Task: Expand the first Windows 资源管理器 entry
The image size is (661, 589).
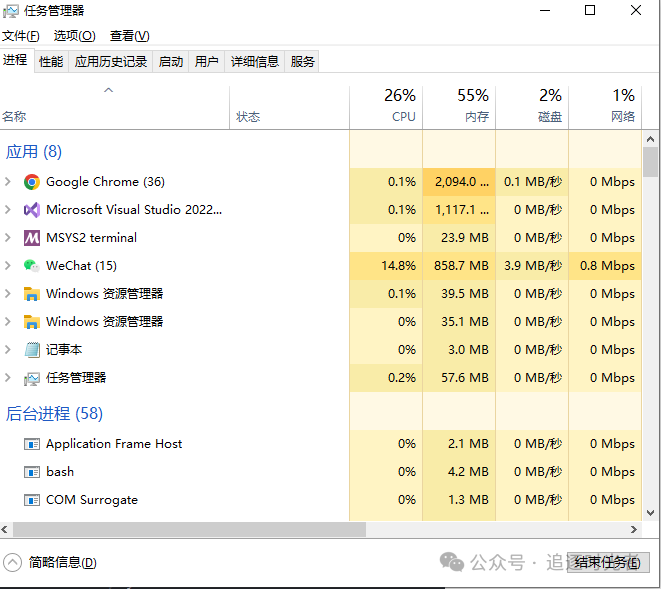Action: pyautogui.click(x=8, y=294)
